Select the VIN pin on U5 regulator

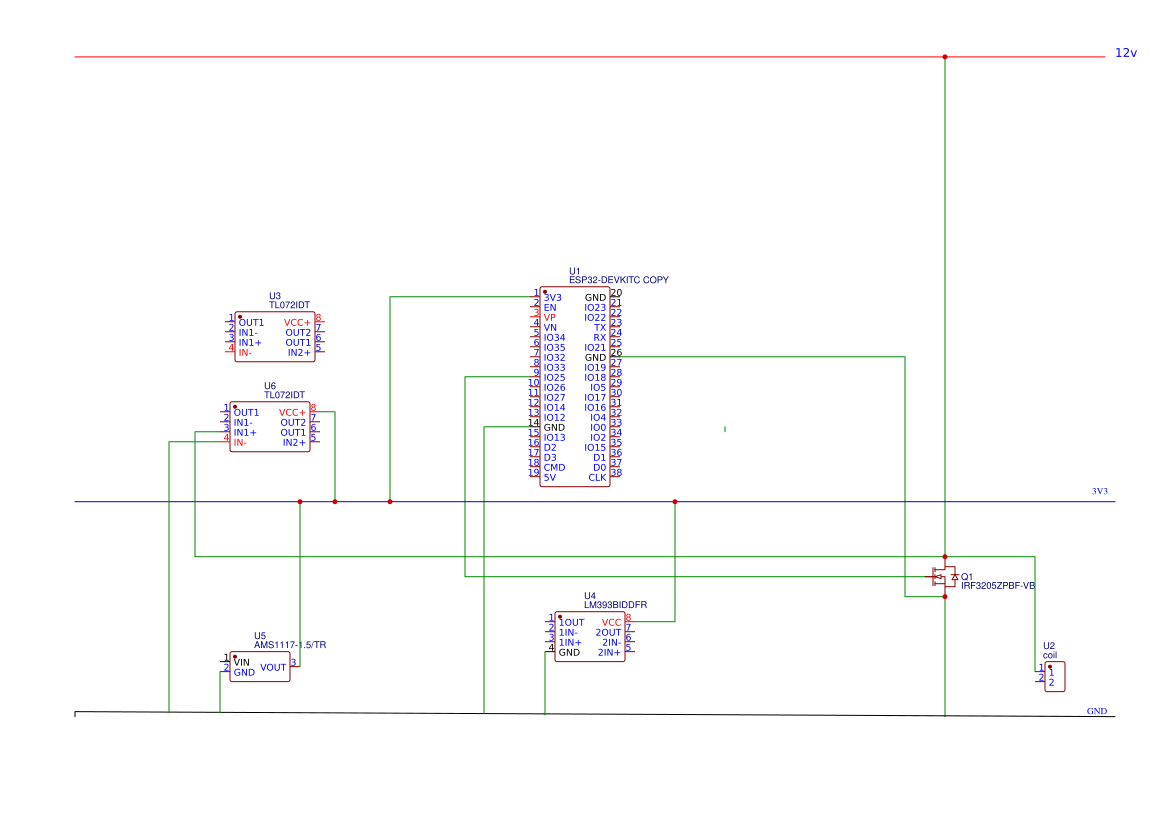click(x=242, y=662)
